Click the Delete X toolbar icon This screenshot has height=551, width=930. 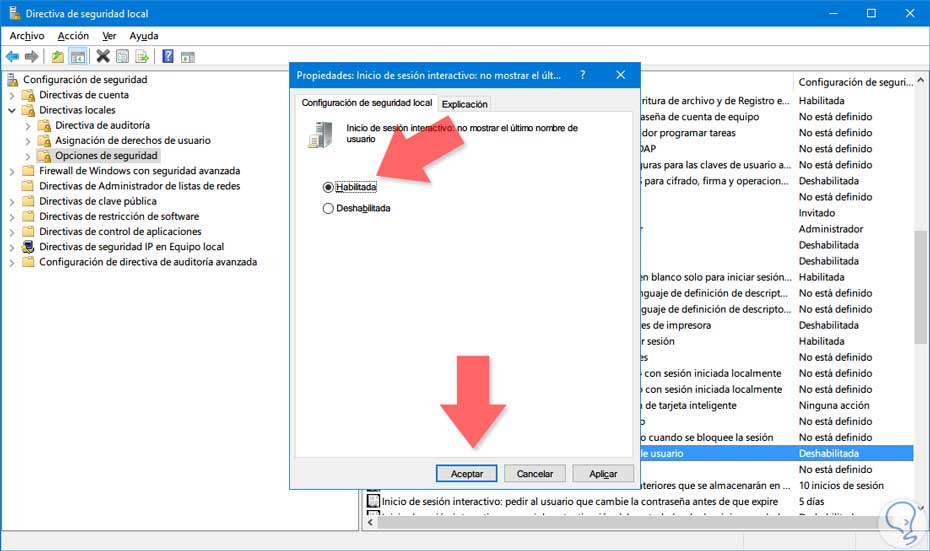(103, 56)
